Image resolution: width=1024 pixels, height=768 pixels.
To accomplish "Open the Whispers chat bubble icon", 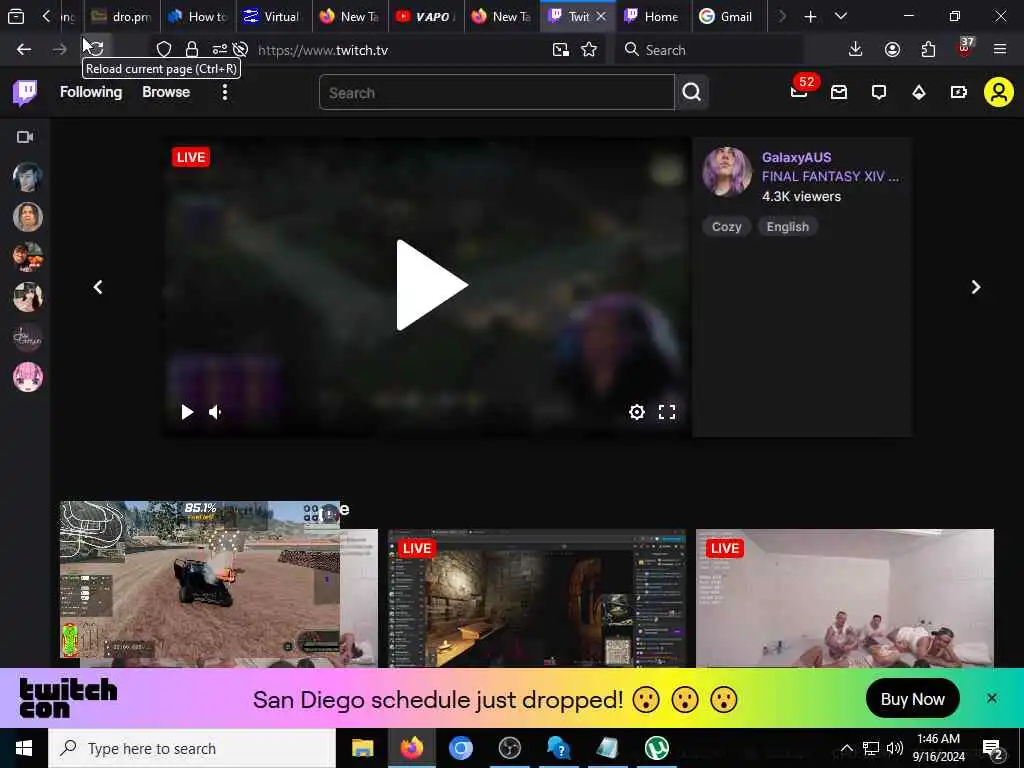I will 879,93.
